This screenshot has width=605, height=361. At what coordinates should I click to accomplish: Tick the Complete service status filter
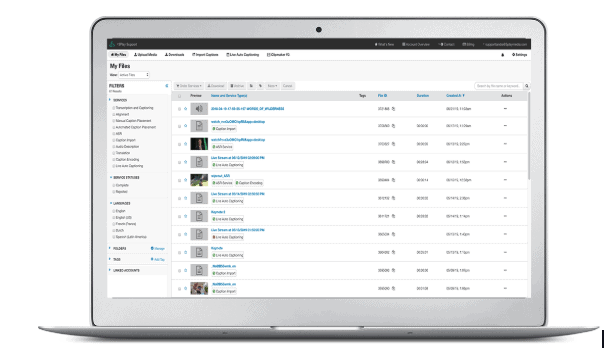(113, 185)
